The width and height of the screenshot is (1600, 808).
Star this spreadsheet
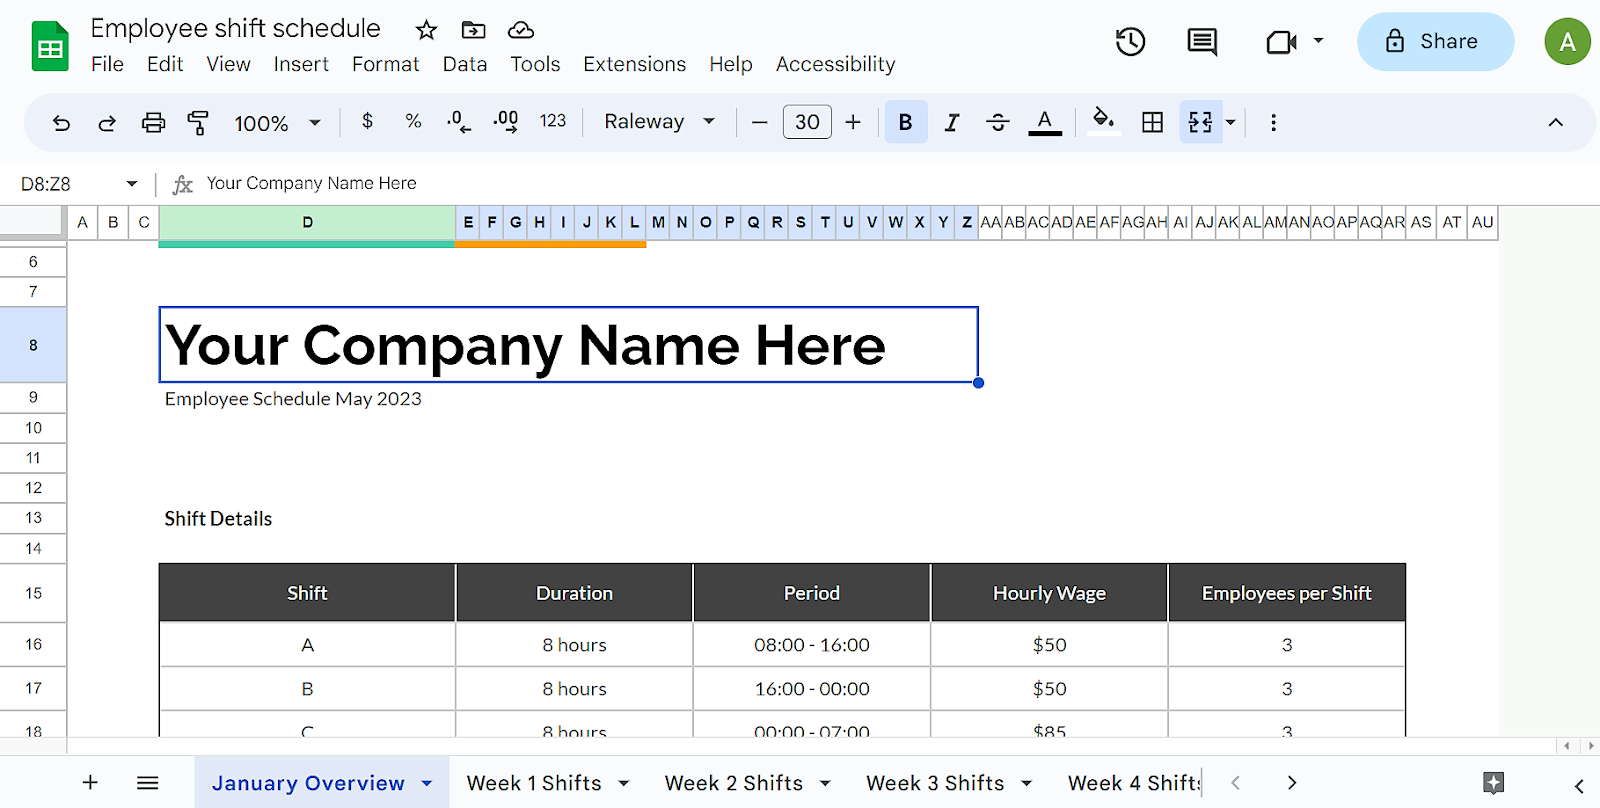426,30
